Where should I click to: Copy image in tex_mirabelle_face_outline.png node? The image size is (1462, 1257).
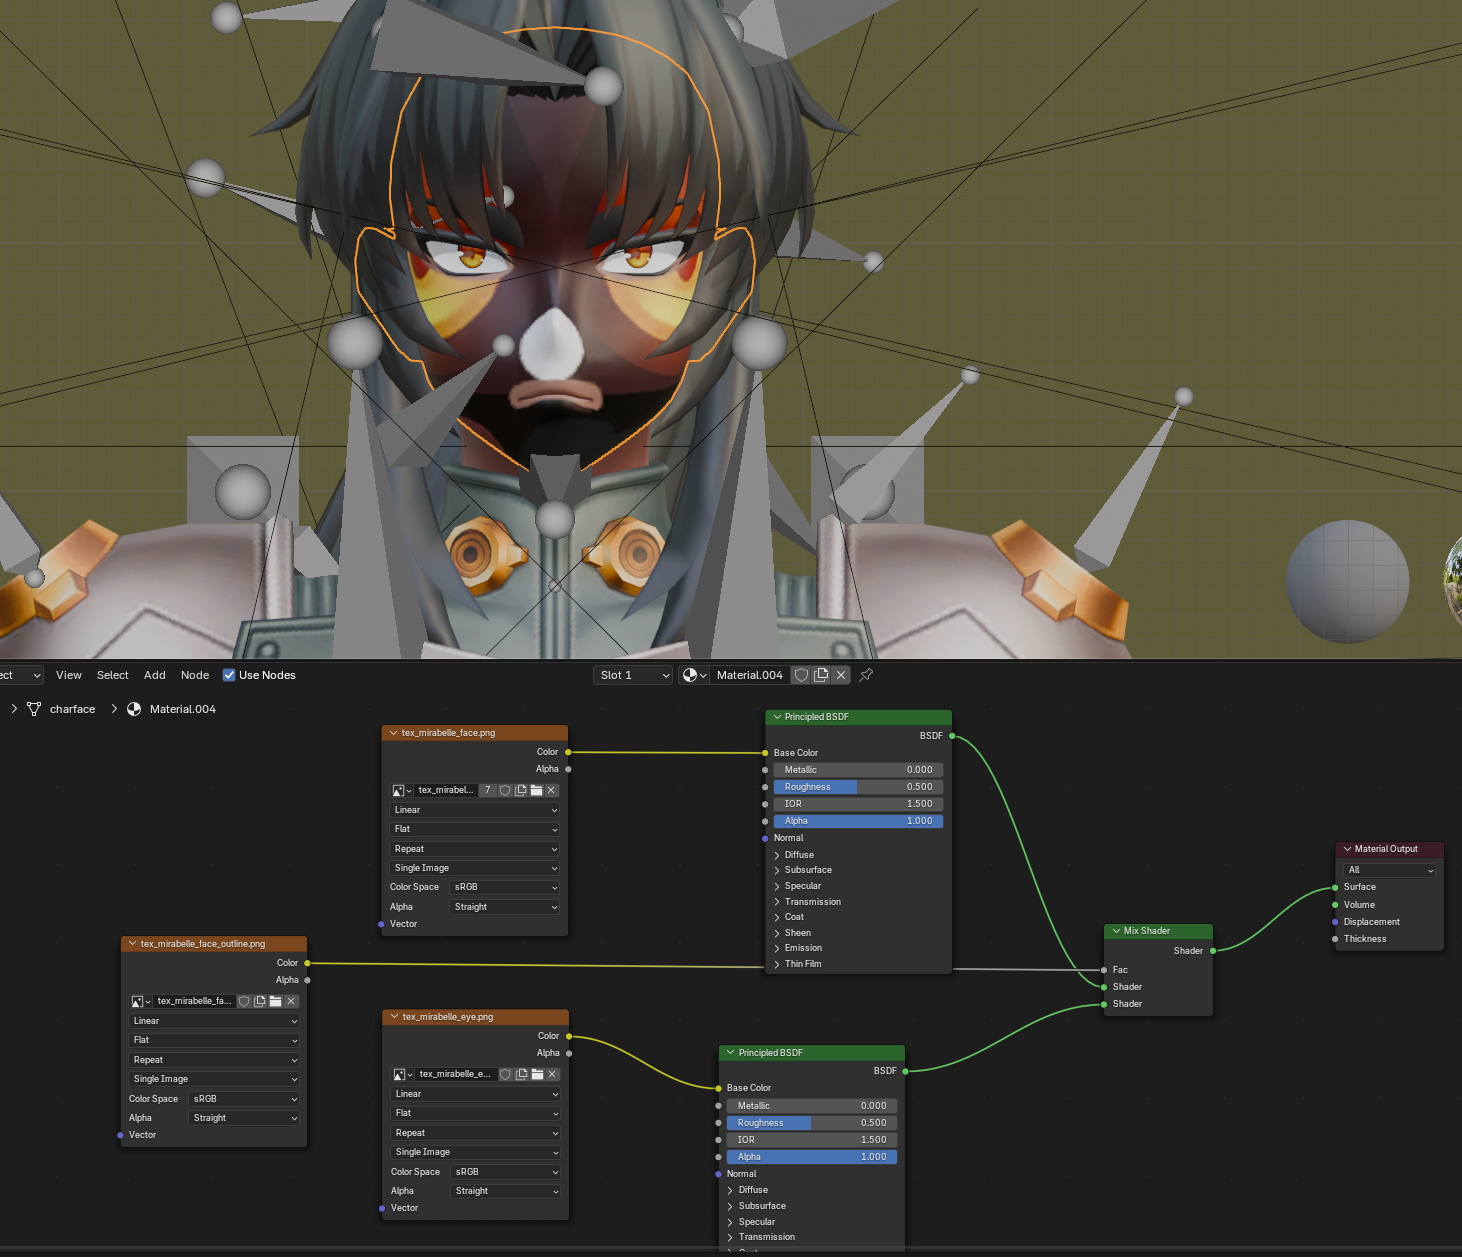coord(260,1001)
